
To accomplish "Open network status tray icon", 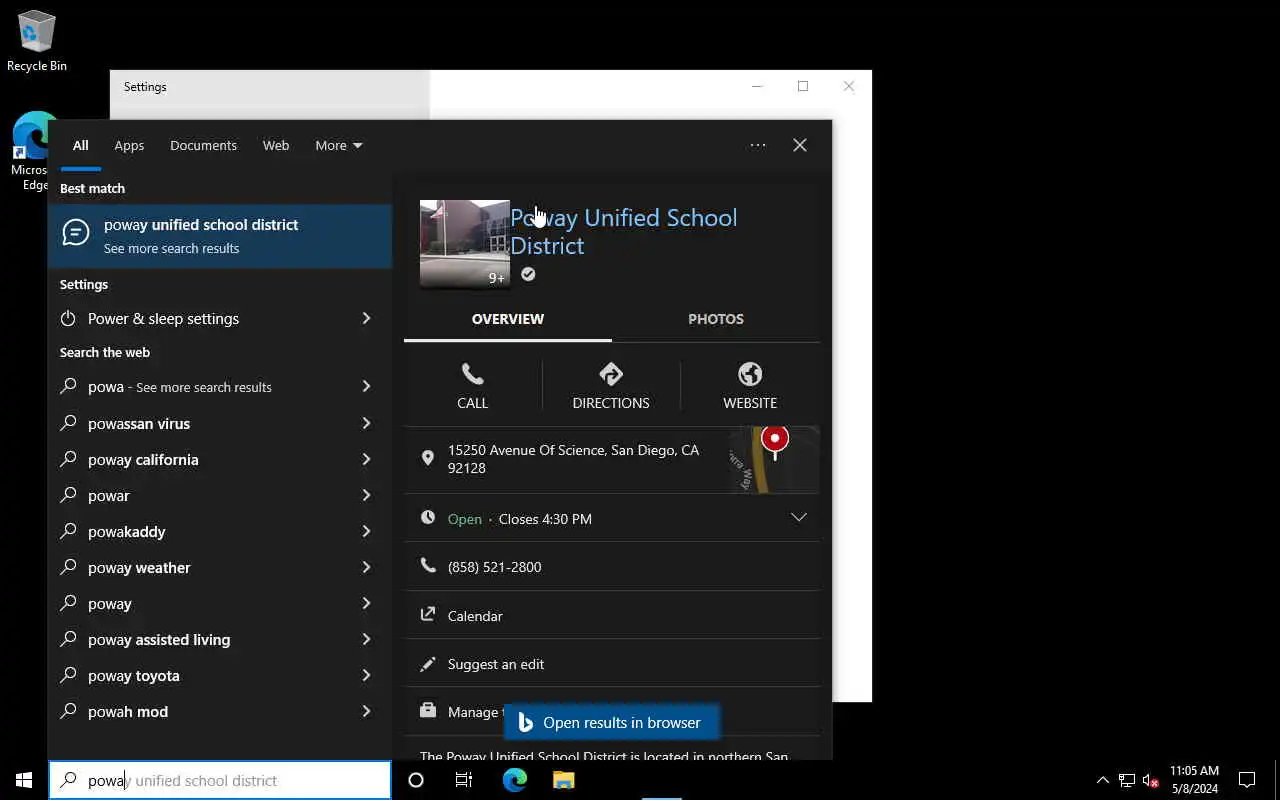I will pos(1127,780).
